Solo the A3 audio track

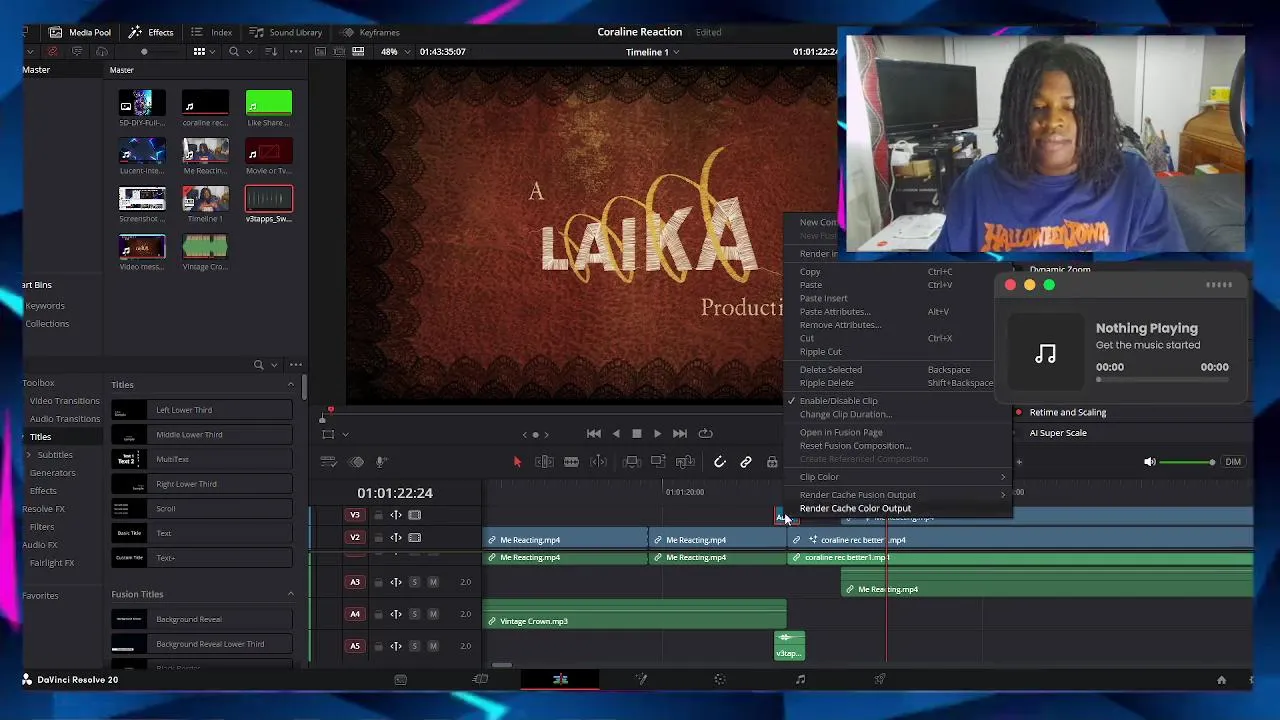pyautogui.click(x=414, y=582)
